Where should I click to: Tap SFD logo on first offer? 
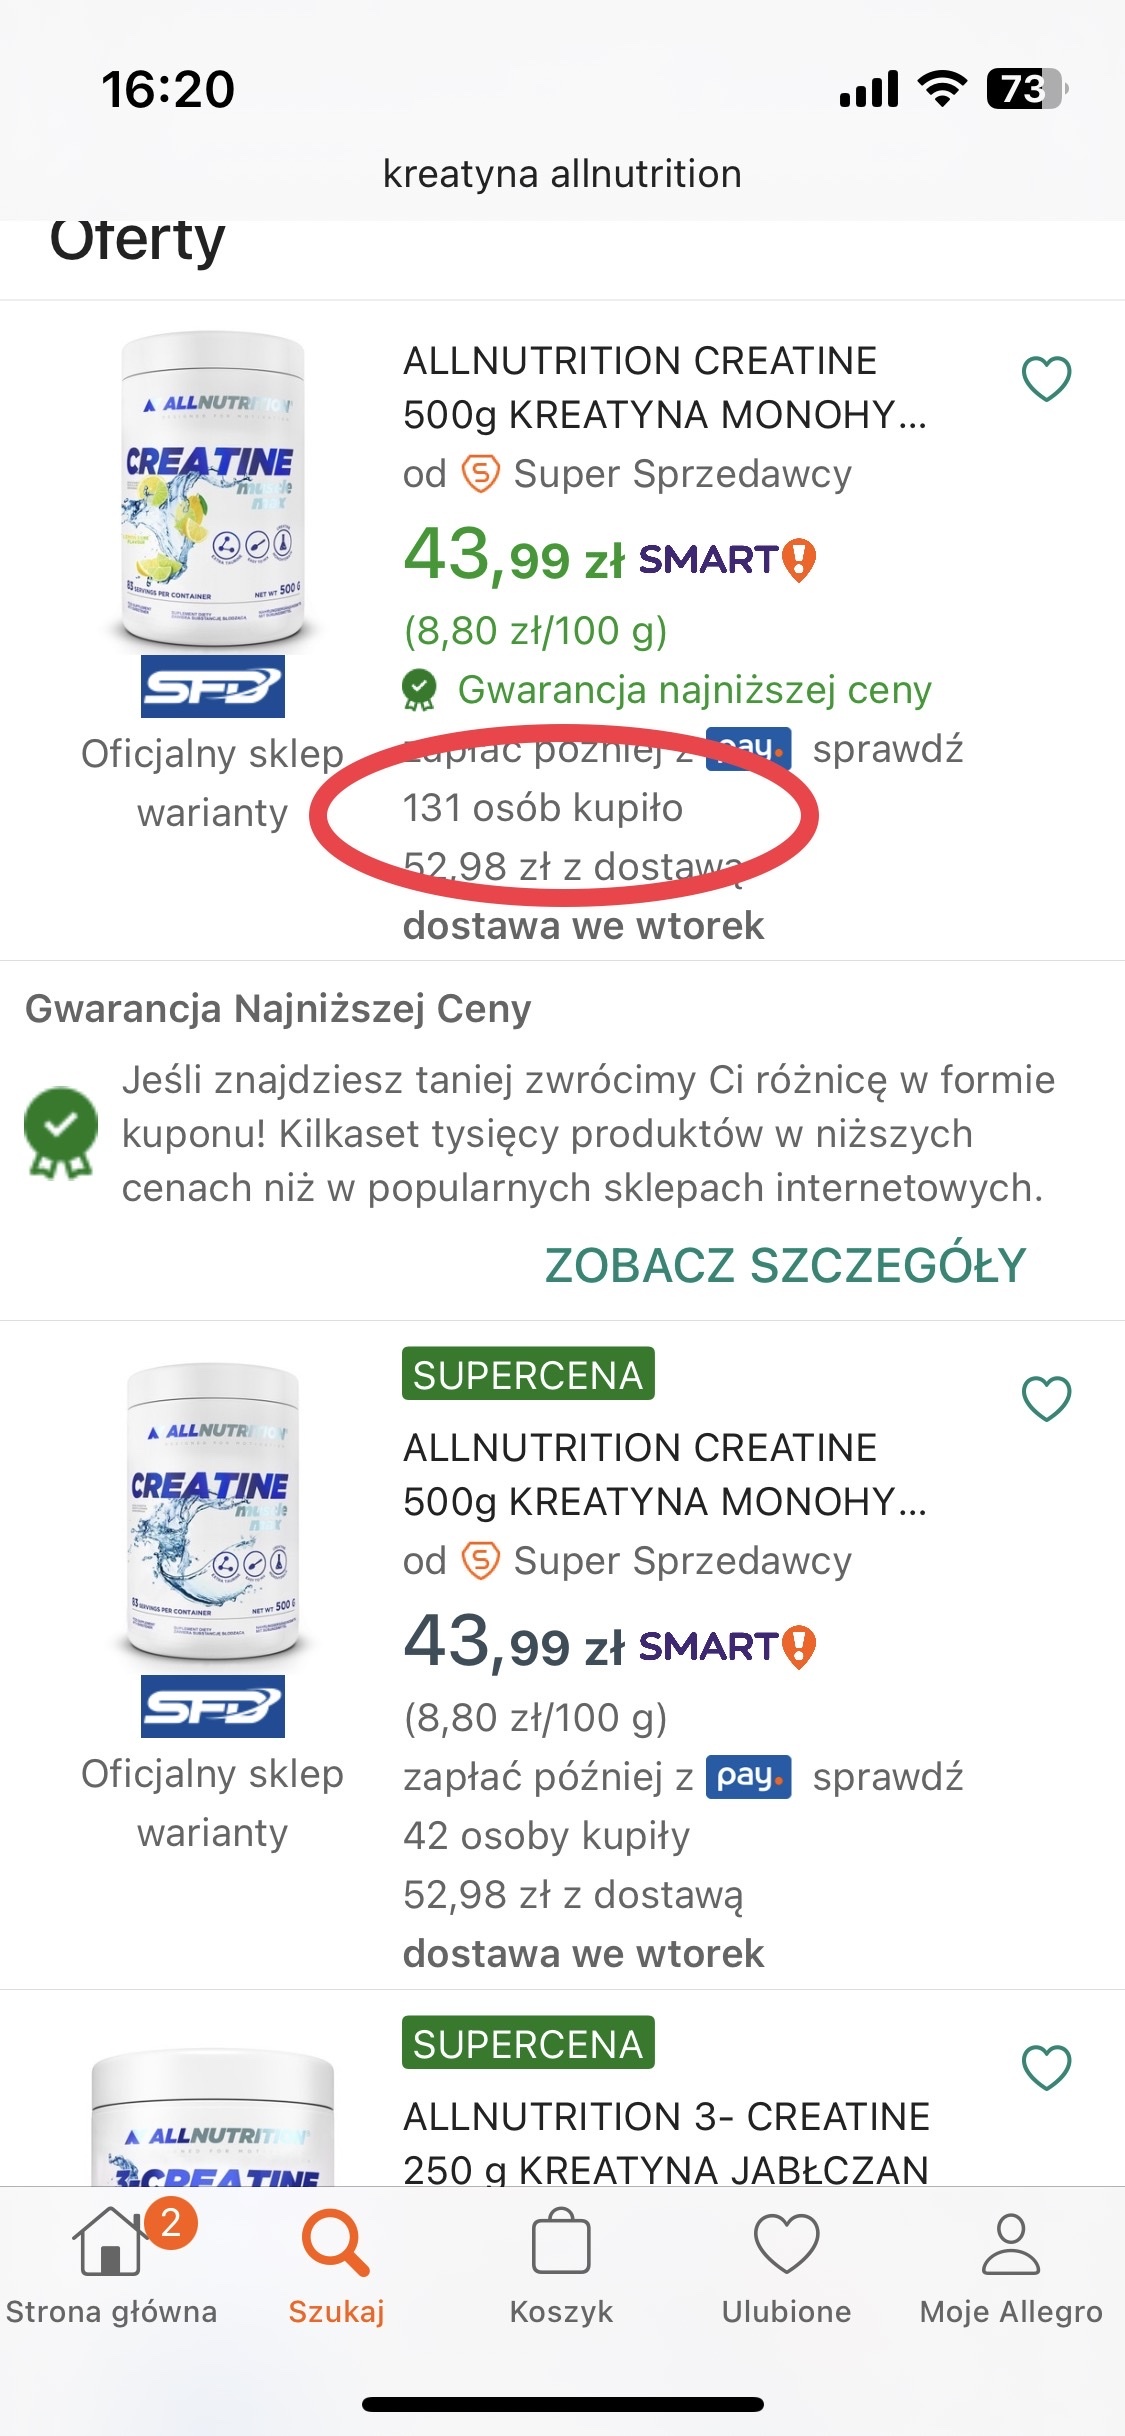tap(213, 687)
